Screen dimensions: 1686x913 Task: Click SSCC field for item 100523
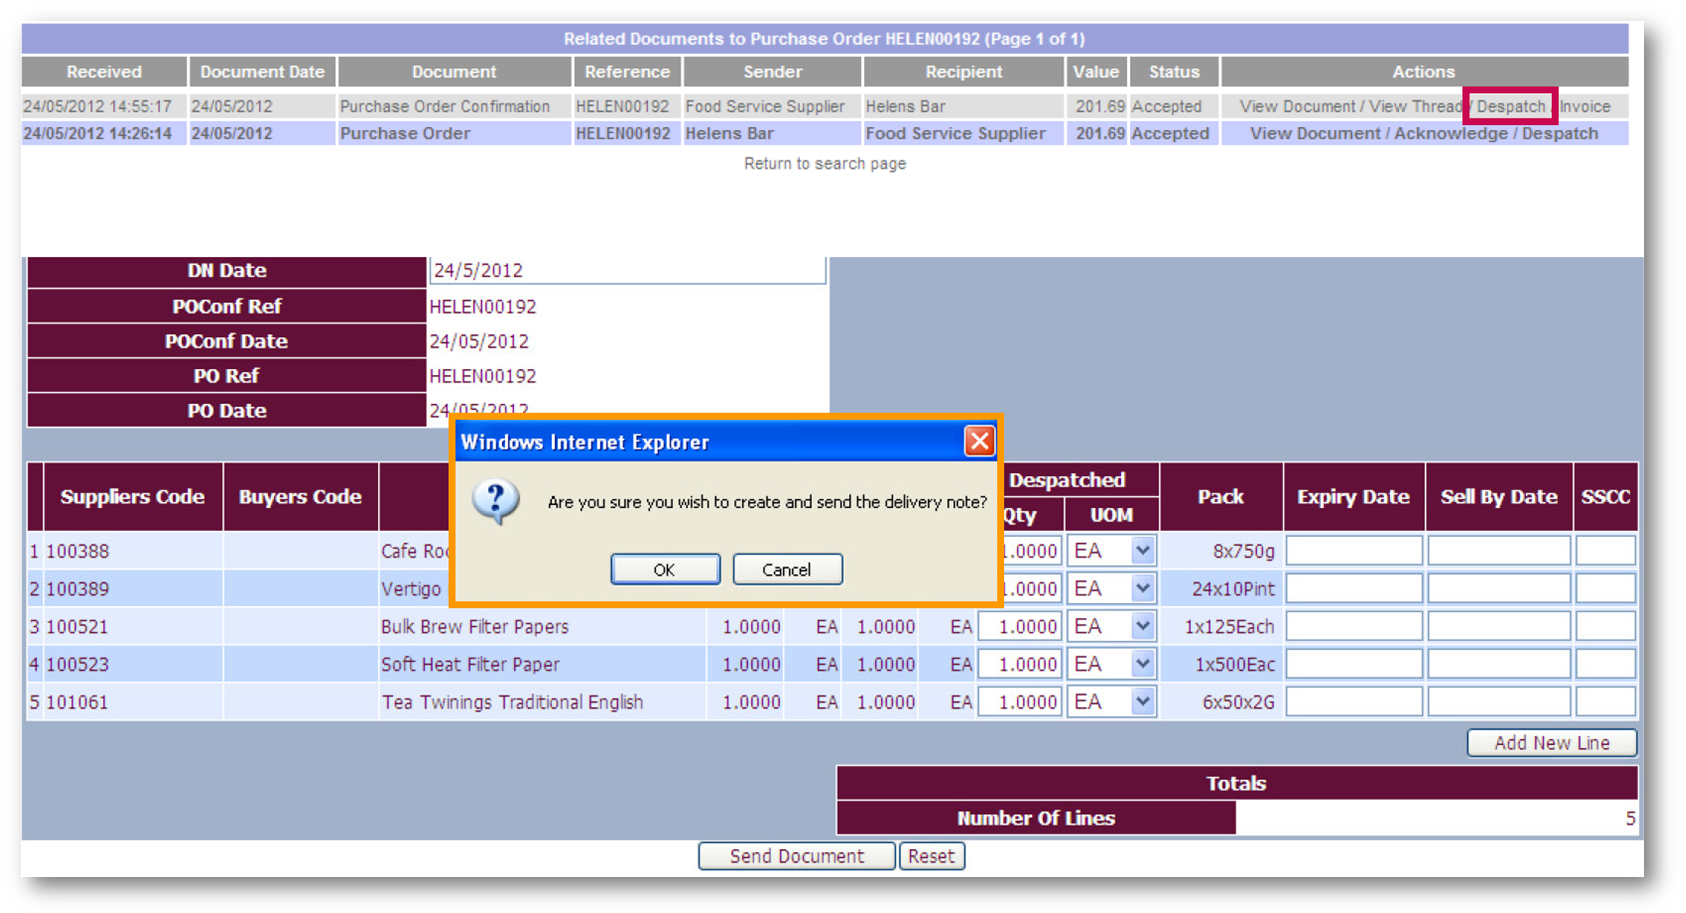[1606, 664]
